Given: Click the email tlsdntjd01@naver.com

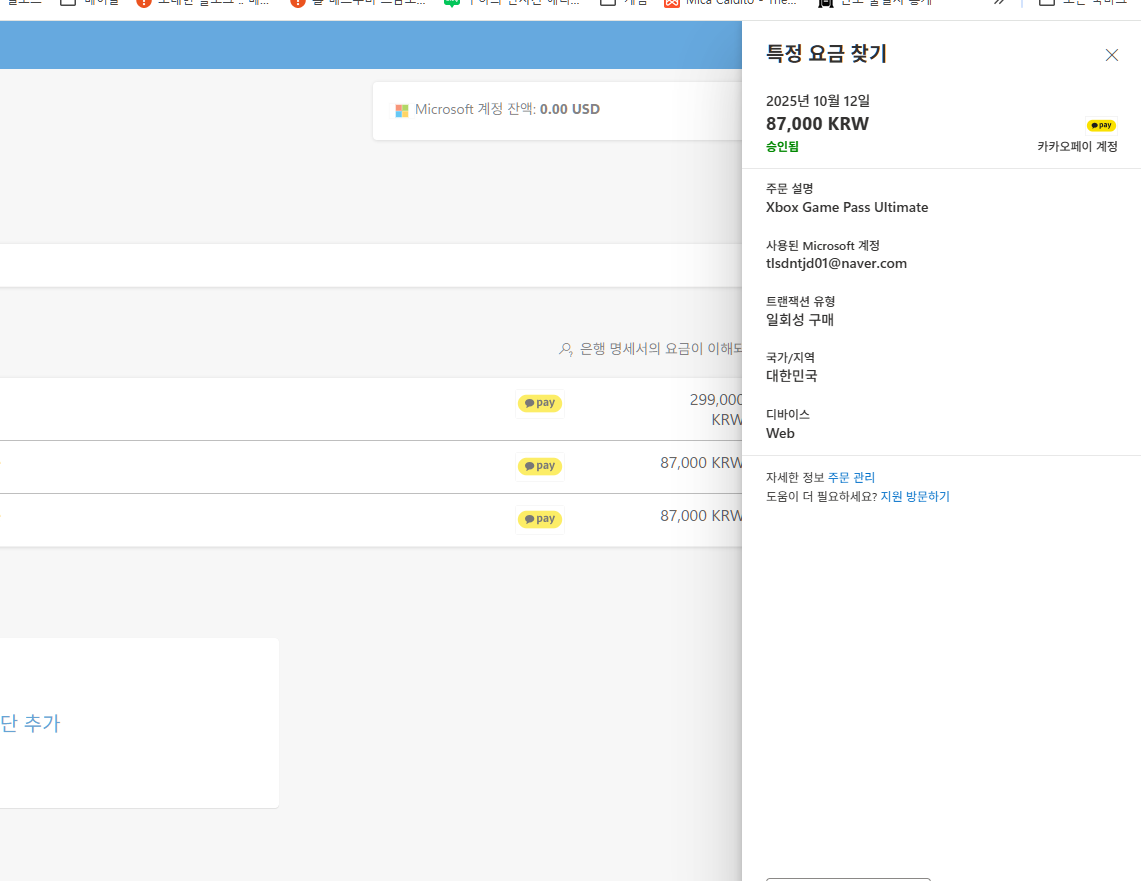Looking at the screenshot, I should click(836, 263).
